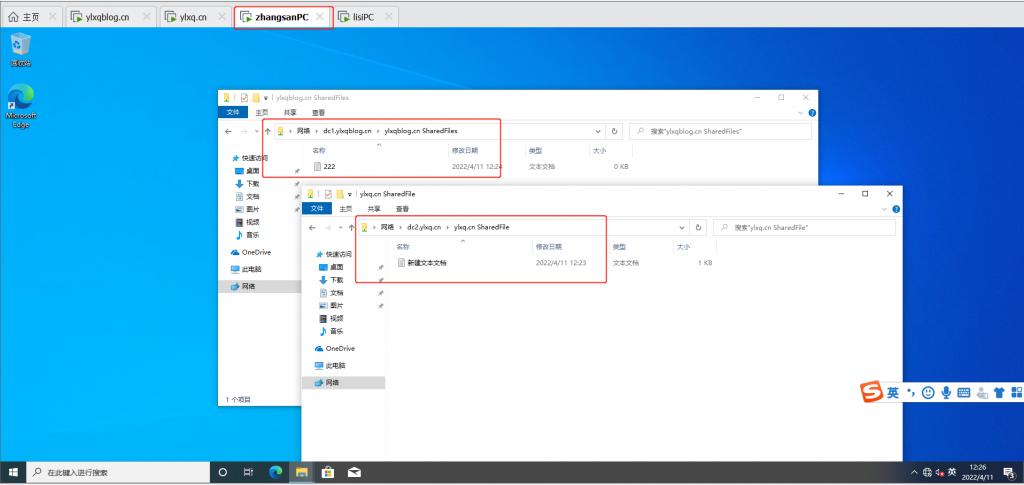
Task: Open help in ylxq.cn SharedFile window
Action: pyautogui.click(x=896, y=209)
